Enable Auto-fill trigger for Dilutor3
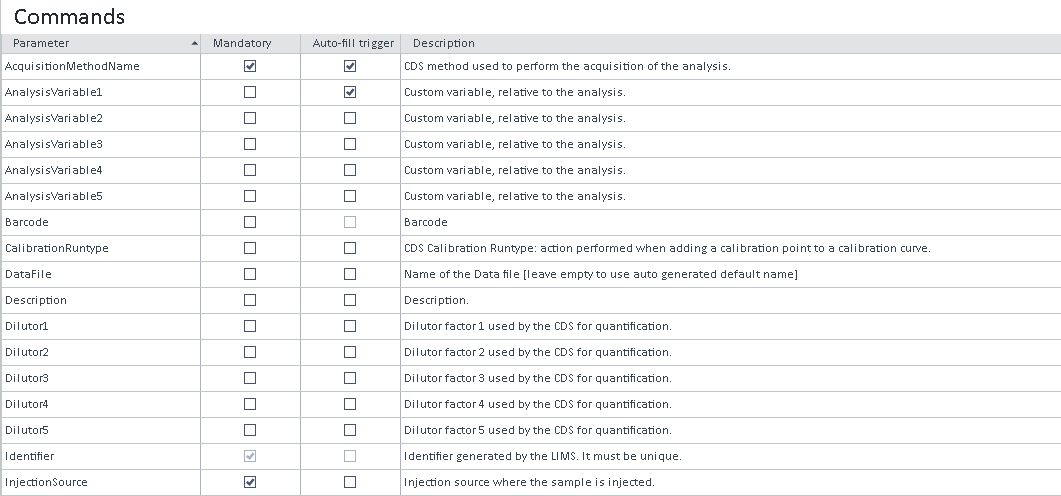The image size is (1061, 496). [x=350, y=378]
